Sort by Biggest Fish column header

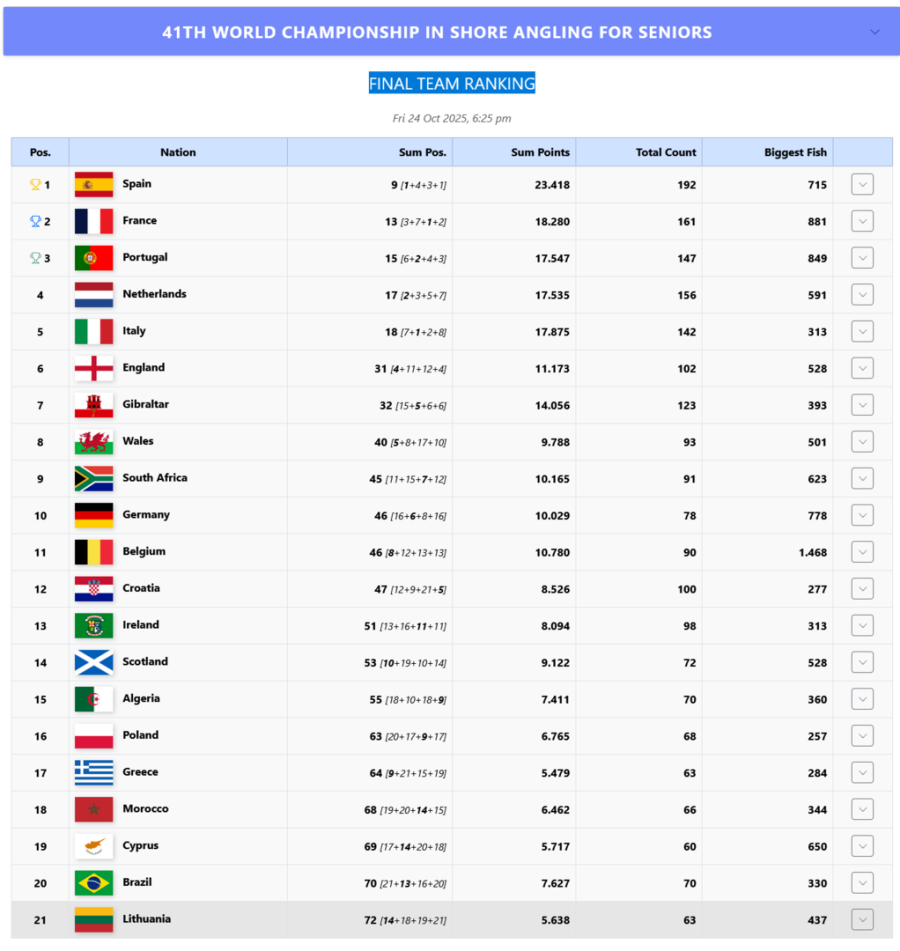795,152
